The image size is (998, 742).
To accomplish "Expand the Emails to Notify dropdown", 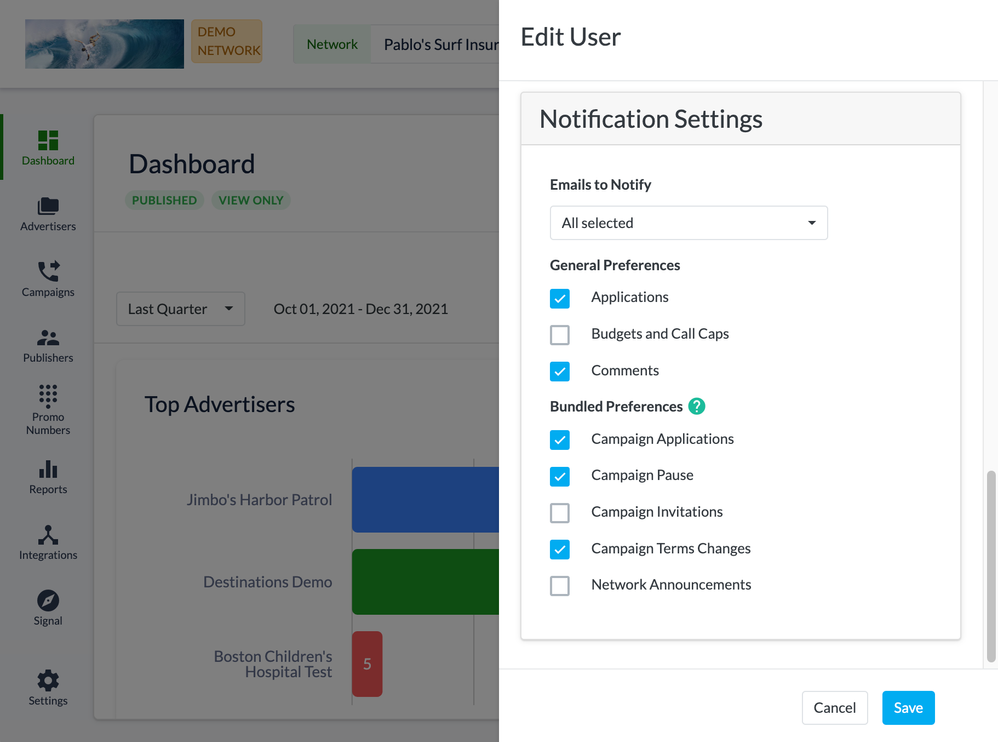I will pos(688,223).
